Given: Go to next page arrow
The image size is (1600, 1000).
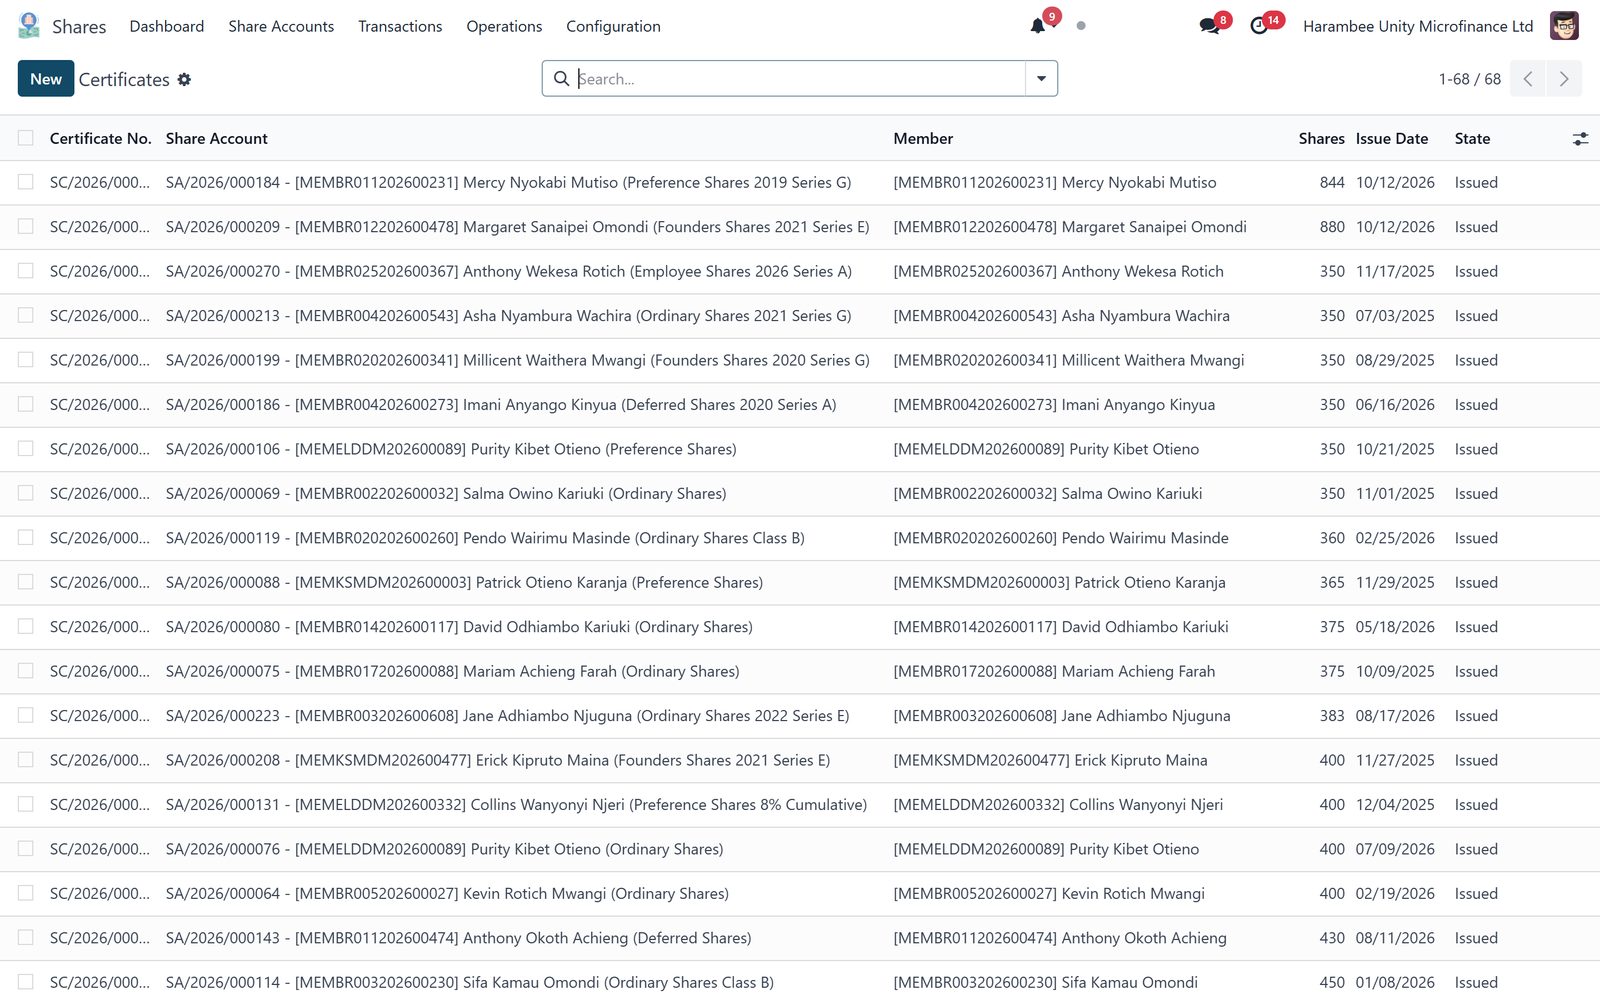Looking at the screenshot, I should pyautogui.click(x=1564, y=79).
